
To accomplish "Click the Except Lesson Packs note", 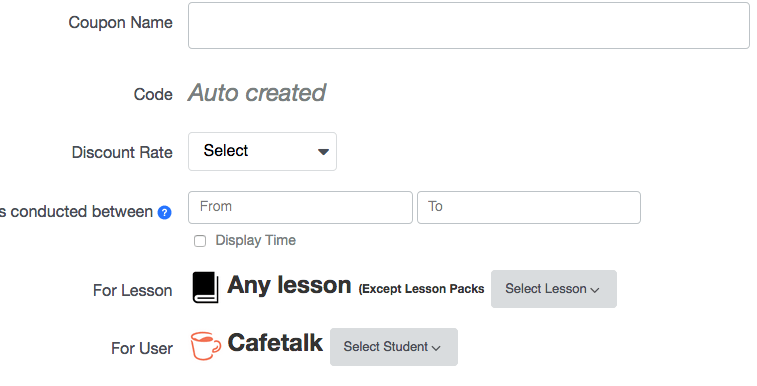I will click(421, 289).
